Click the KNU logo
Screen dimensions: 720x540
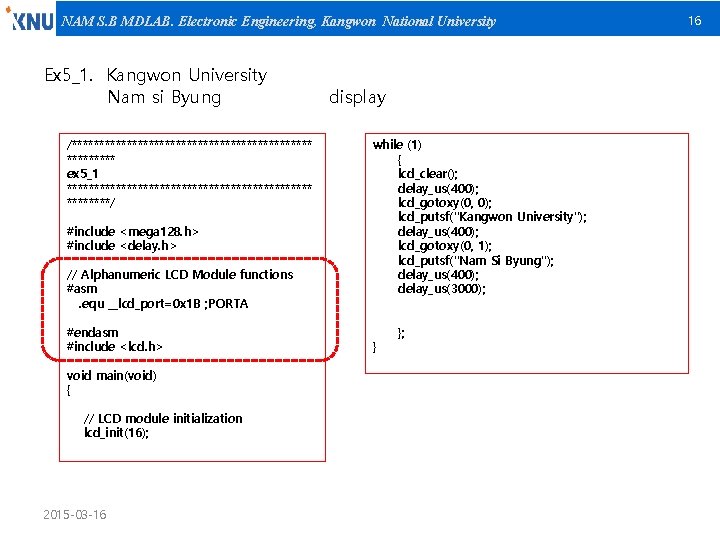pyautogui.click(x=29, y=19)
